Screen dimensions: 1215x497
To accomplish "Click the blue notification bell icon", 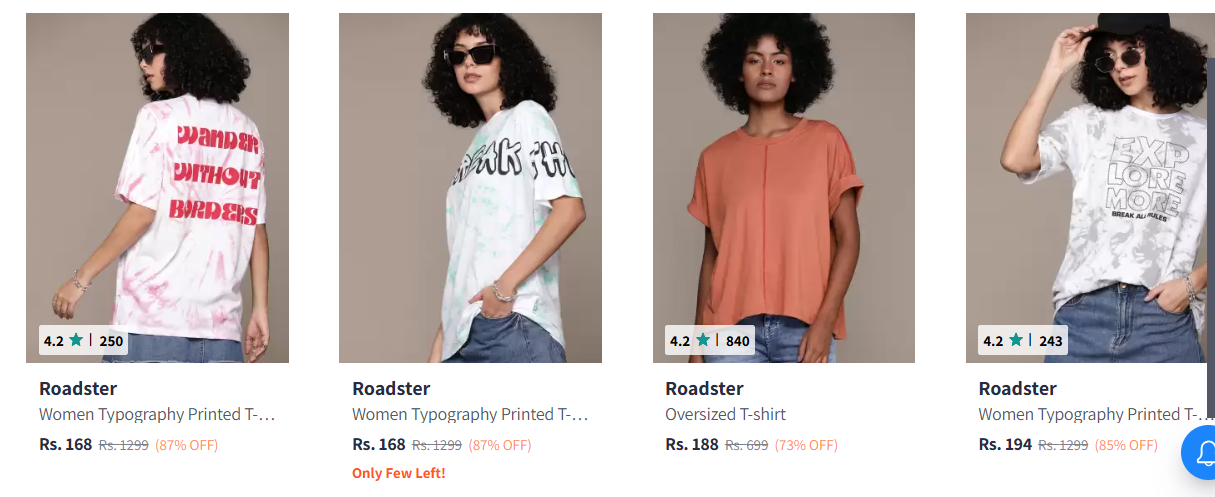I will click(1200, 453).
